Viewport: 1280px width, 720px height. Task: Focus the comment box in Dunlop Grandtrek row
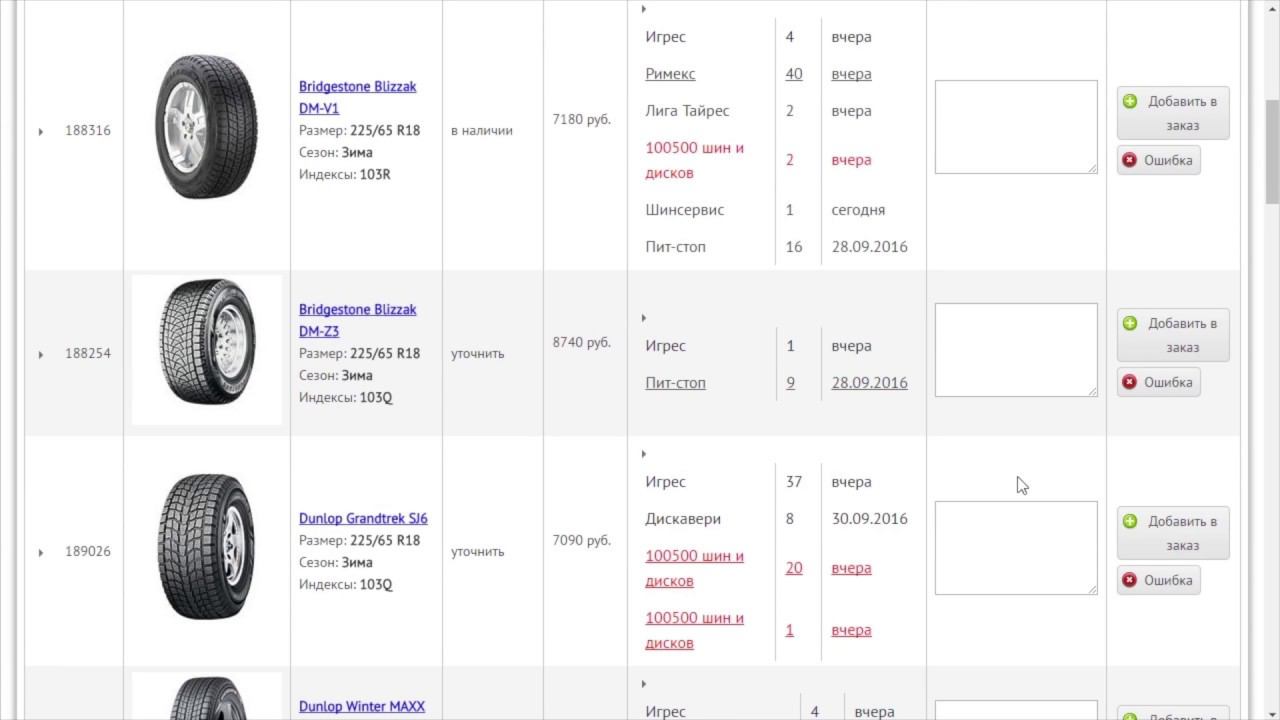[1016, 548]
